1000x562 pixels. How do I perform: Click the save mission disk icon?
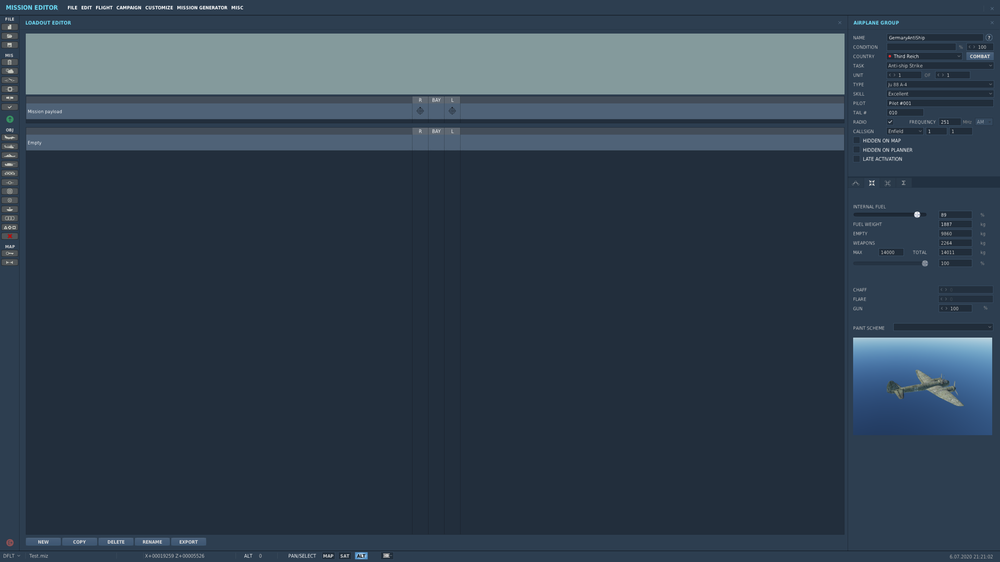tap(10, 45)
